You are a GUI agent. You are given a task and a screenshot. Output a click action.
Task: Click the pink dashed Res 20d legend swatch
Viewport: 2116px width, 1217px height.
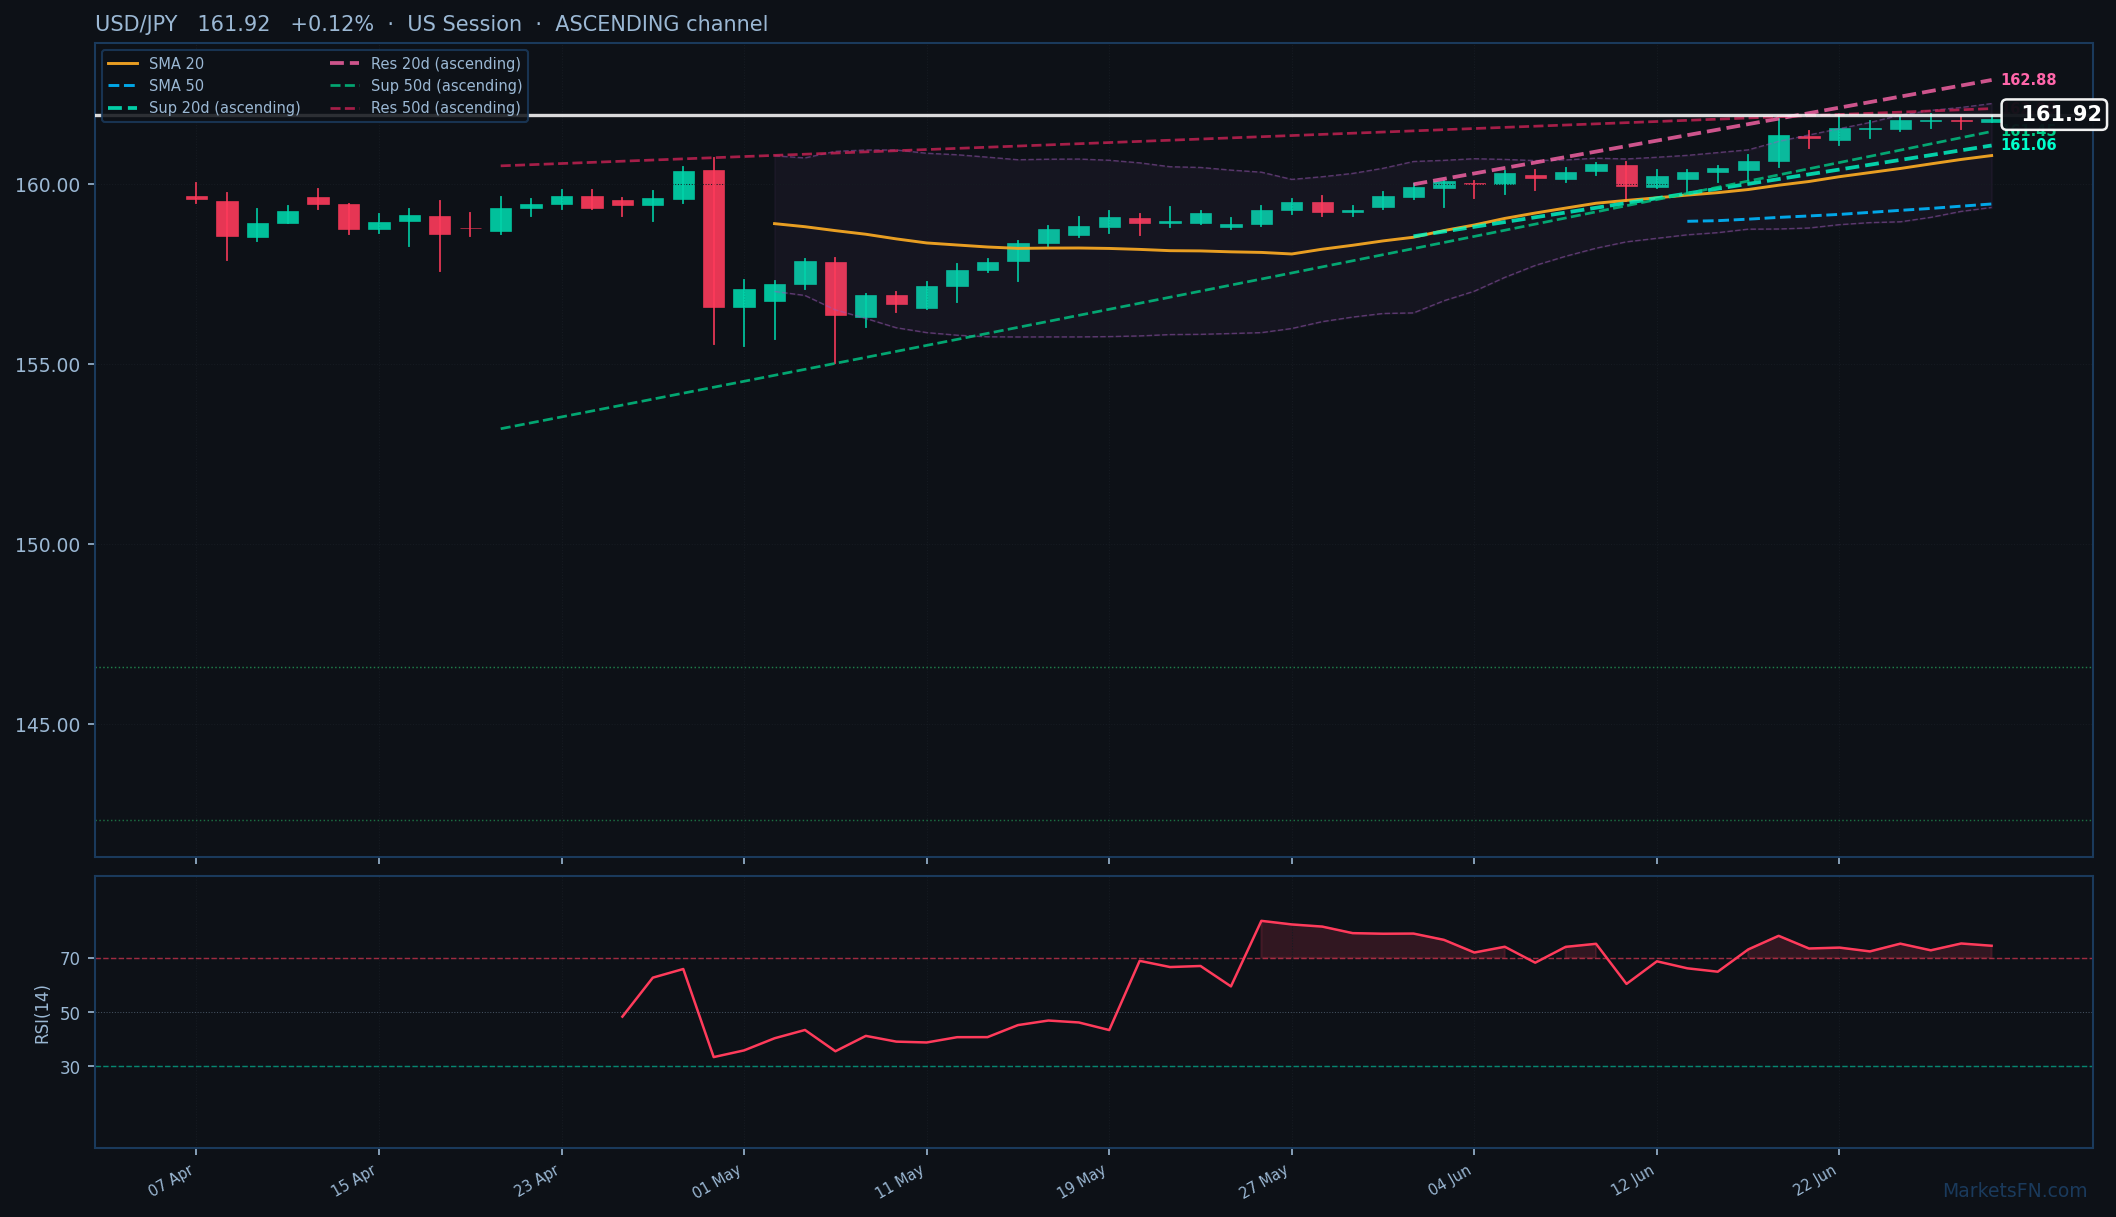(x=345, y=64)
